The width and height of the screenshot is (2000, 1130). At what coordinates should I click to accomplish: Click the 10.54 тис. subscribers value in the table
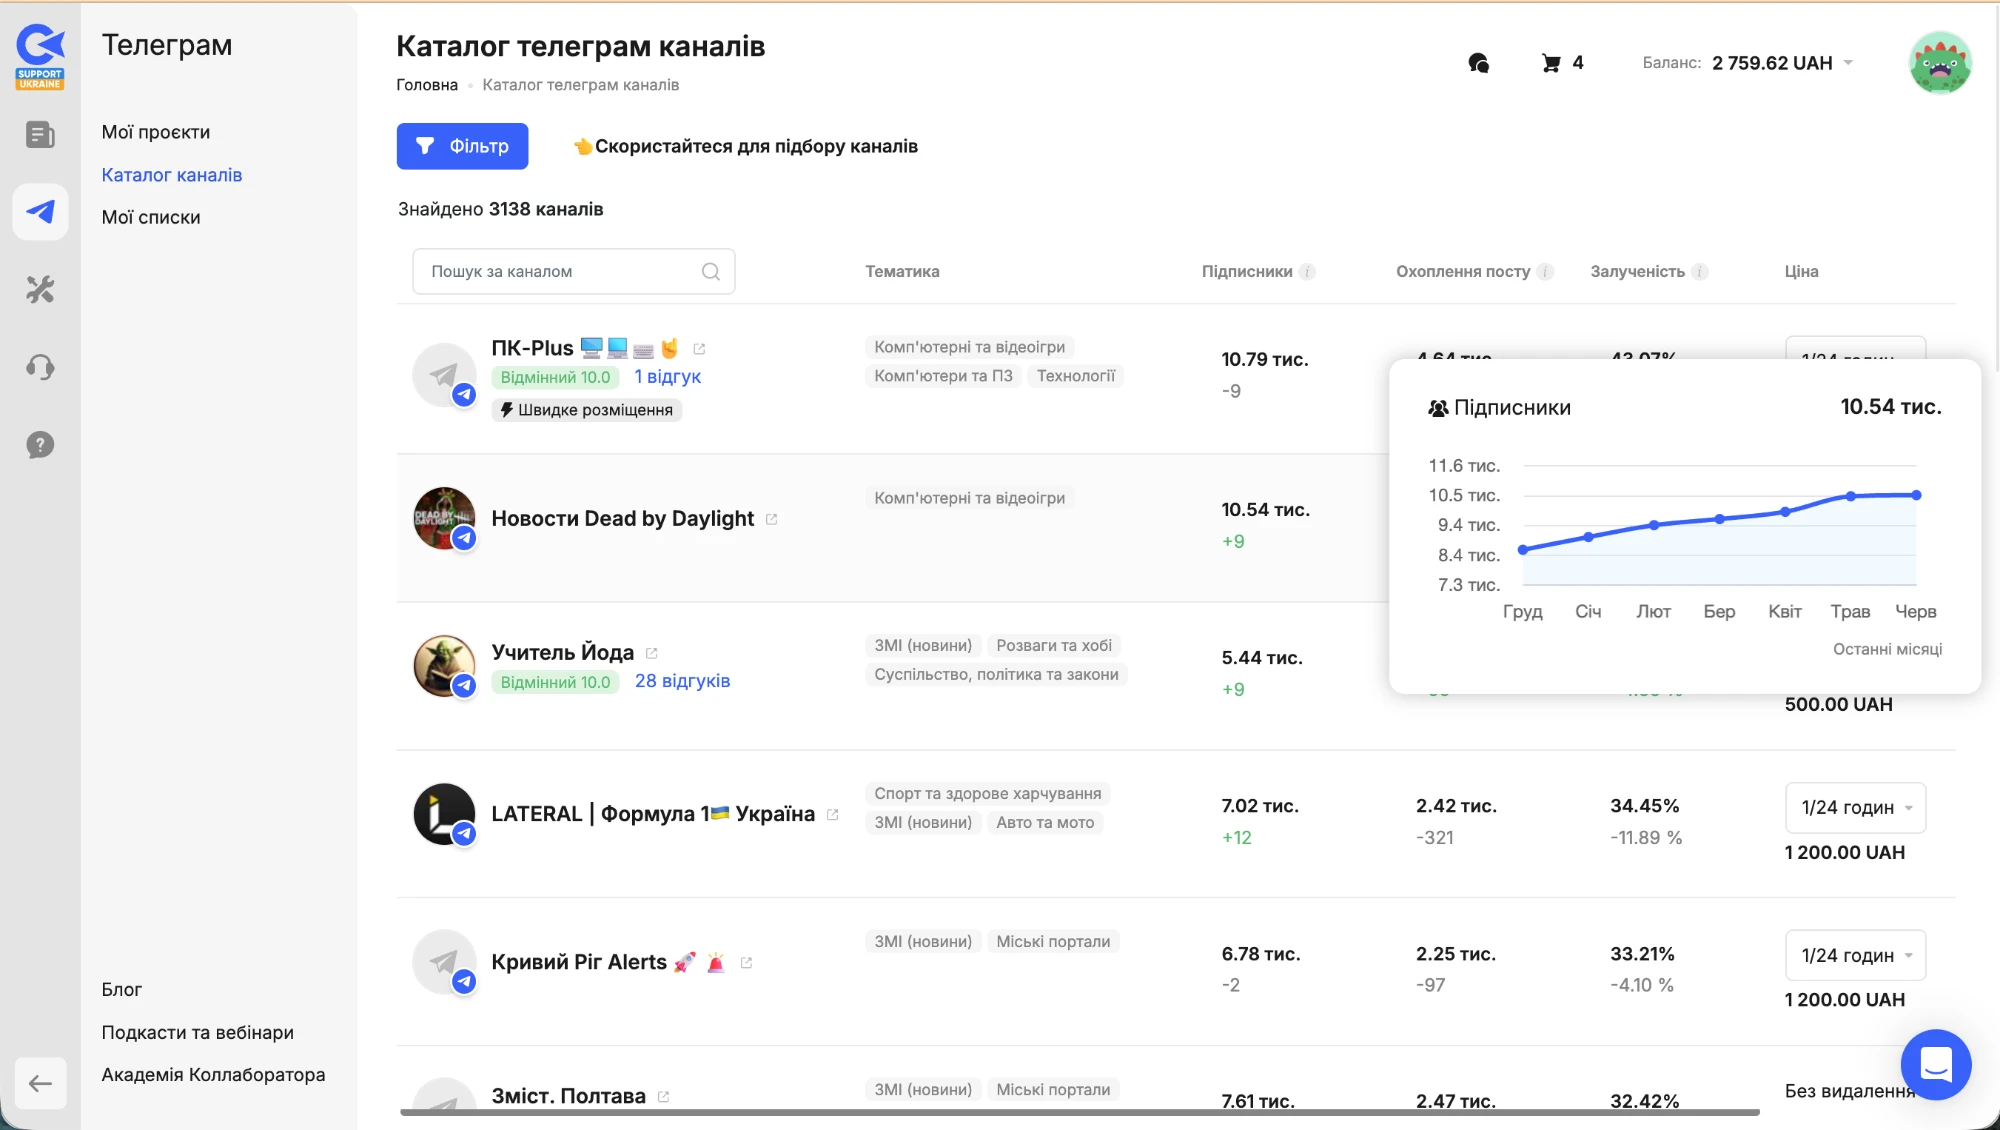coord(1265,510)
